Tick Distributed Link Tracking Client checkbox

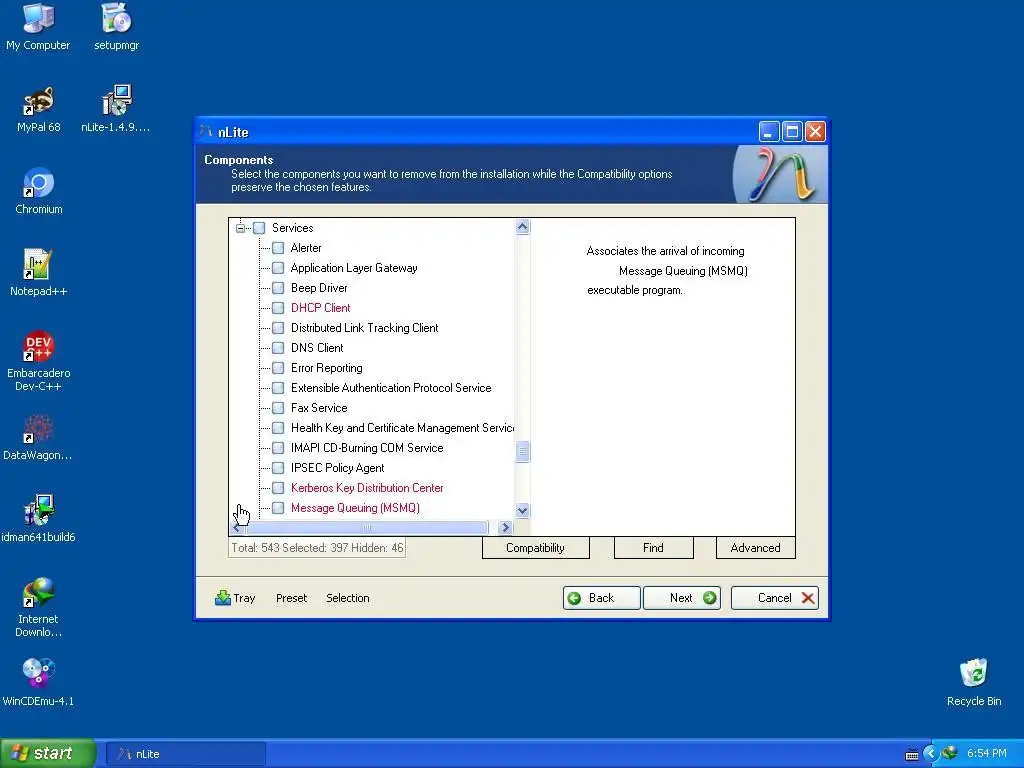[x=278, y=328]
